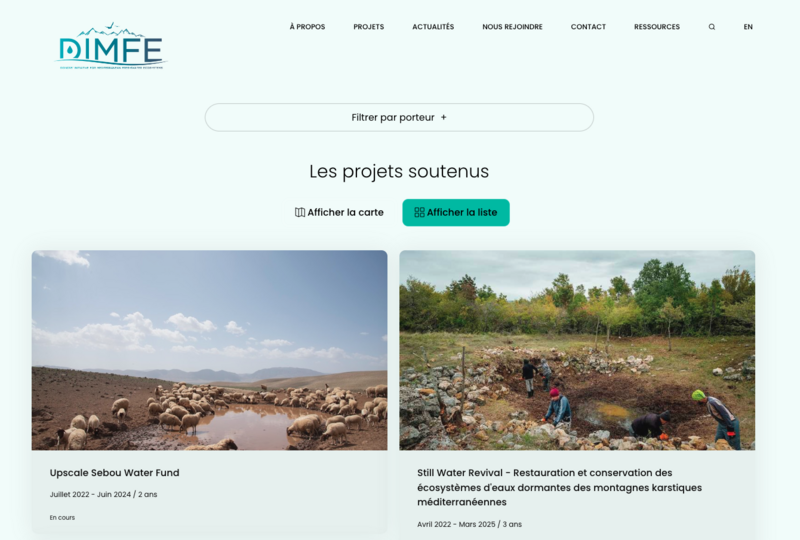Open the NOUS REJOINDRE page
Screen dimensions: 800x540
coord(512,27)
